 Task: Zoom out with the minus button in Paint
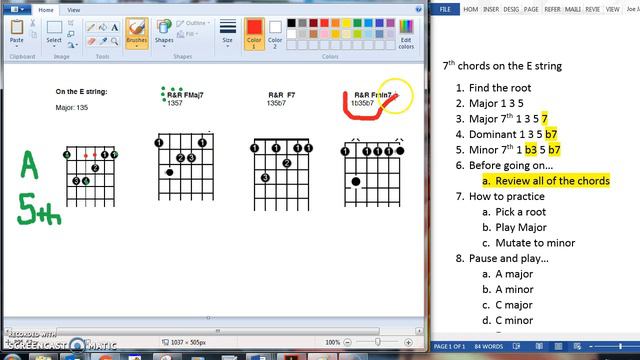347,342
